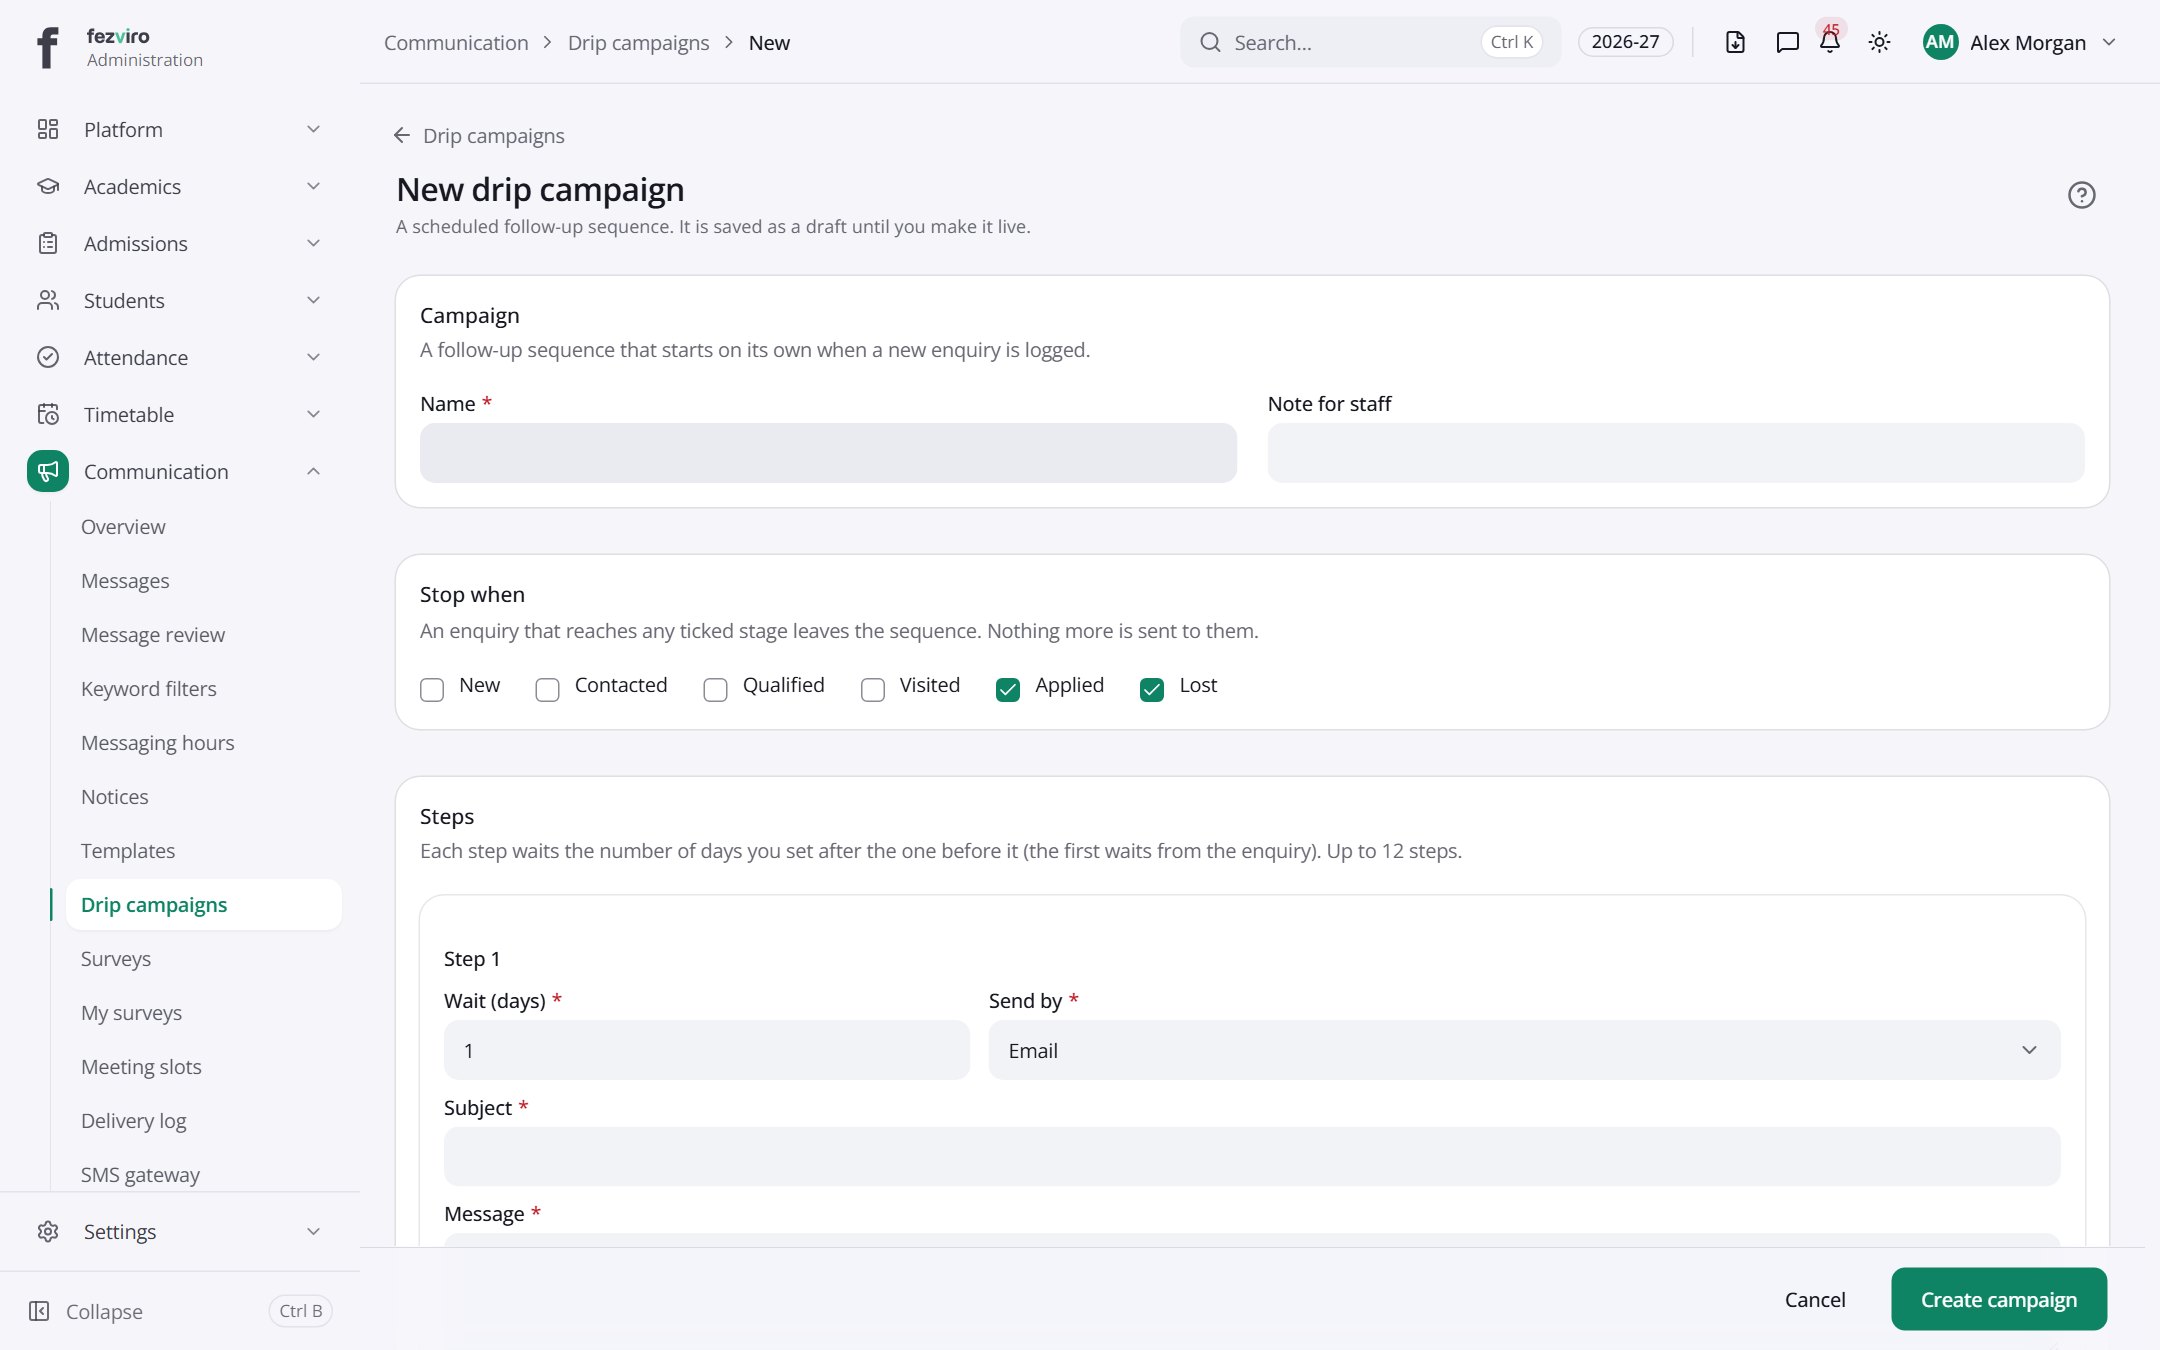Image resolution: width=2160 pixels, height=1350 pixels.
Task: Open the help question mark icon
Action: 2081,195
